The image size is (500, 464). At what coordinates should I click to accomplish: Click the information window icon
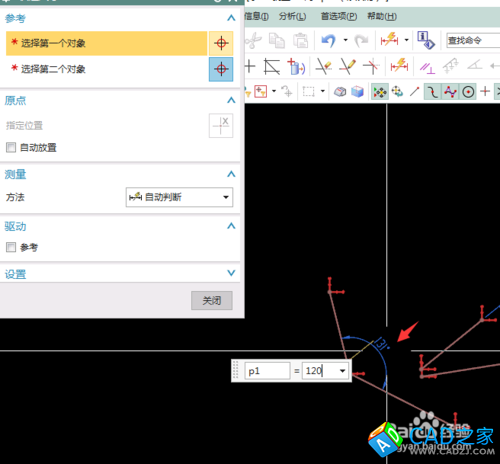click(x=426, y=40)
